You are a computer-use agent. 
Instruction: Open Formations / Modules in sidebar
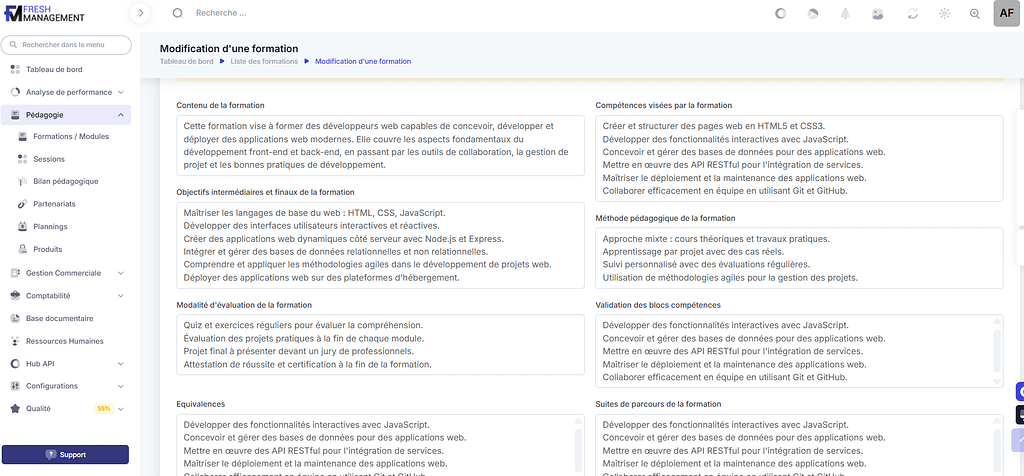[x=70, y=136]
